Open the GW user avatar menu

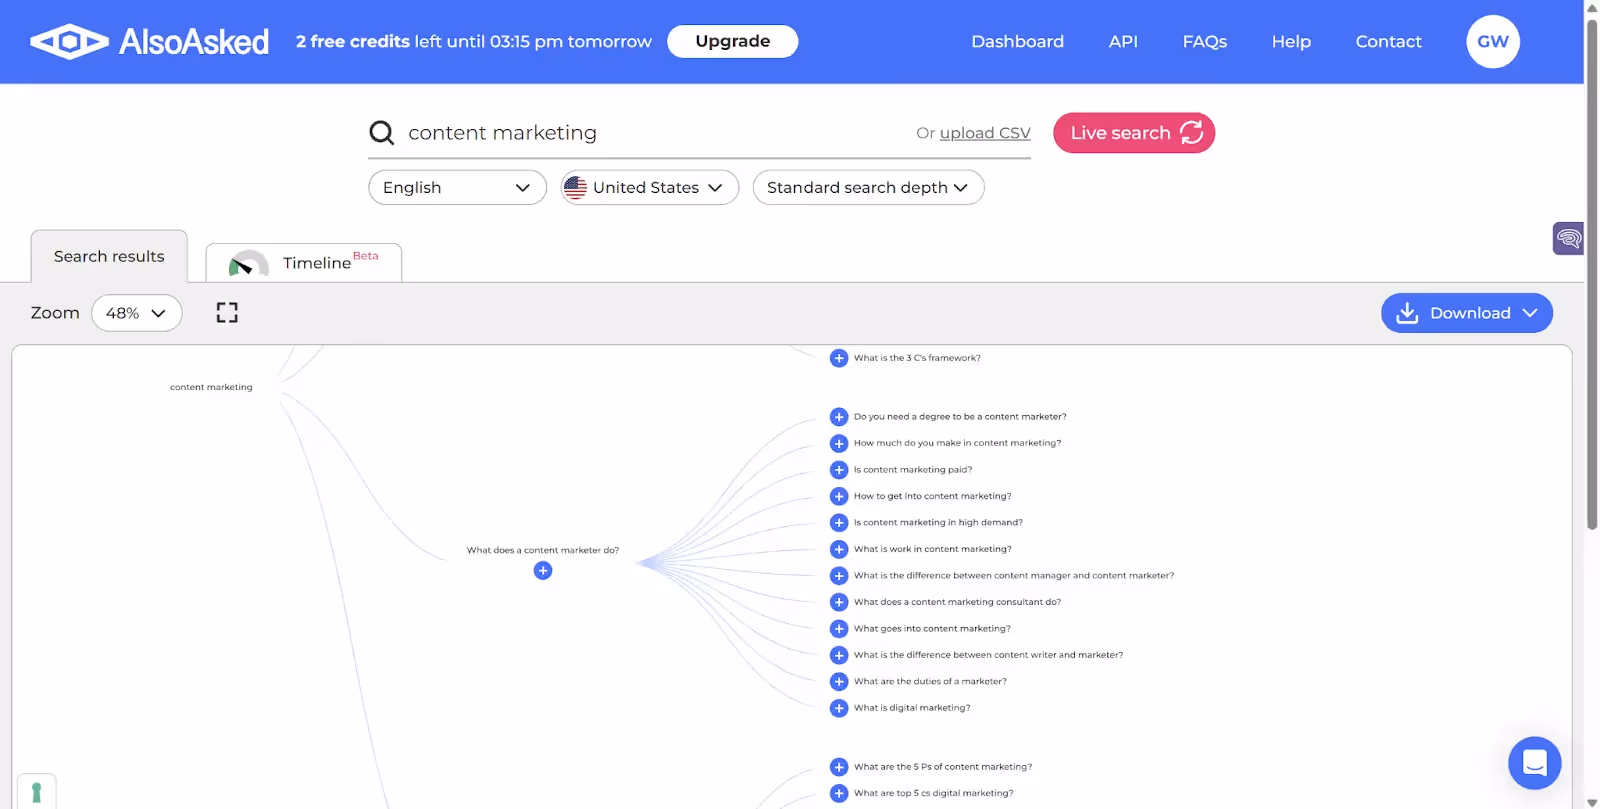point(1493,41)
